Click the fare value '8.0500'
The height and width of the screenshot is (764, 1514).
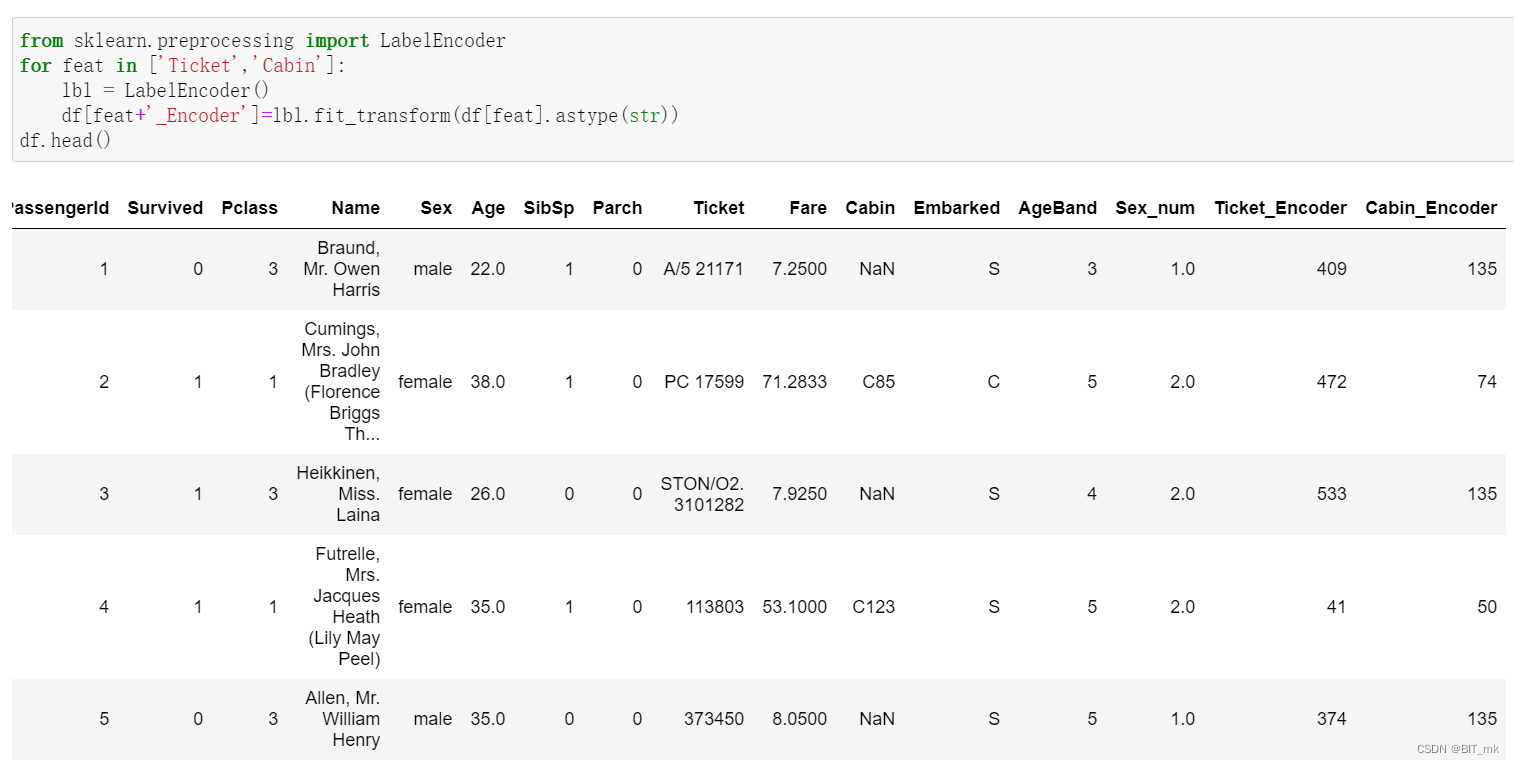800,719
